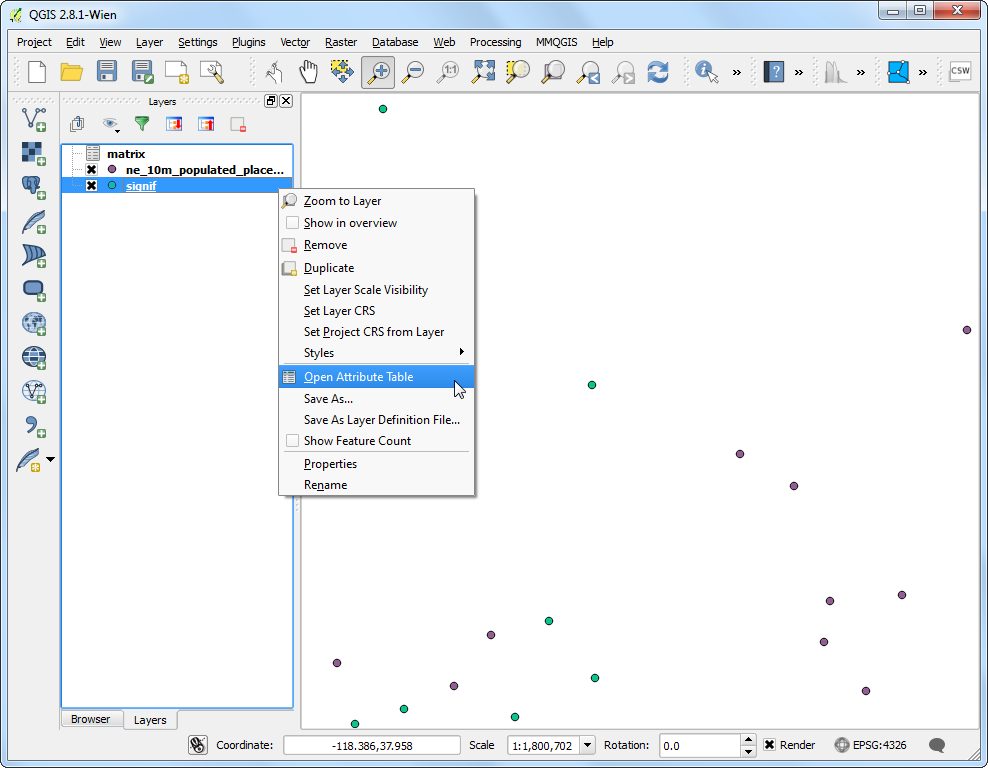Expand hidden toolbar items after Identify tool

pyautogui.click(x=737, y=72)
